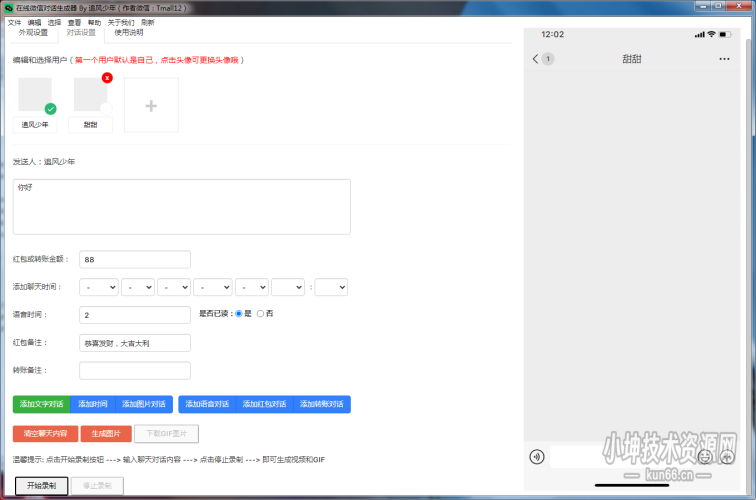Tap the emoji icon in chat bar
Image resolution: width=756 pixels, height=500 pixels.
[x=704, y=456]
